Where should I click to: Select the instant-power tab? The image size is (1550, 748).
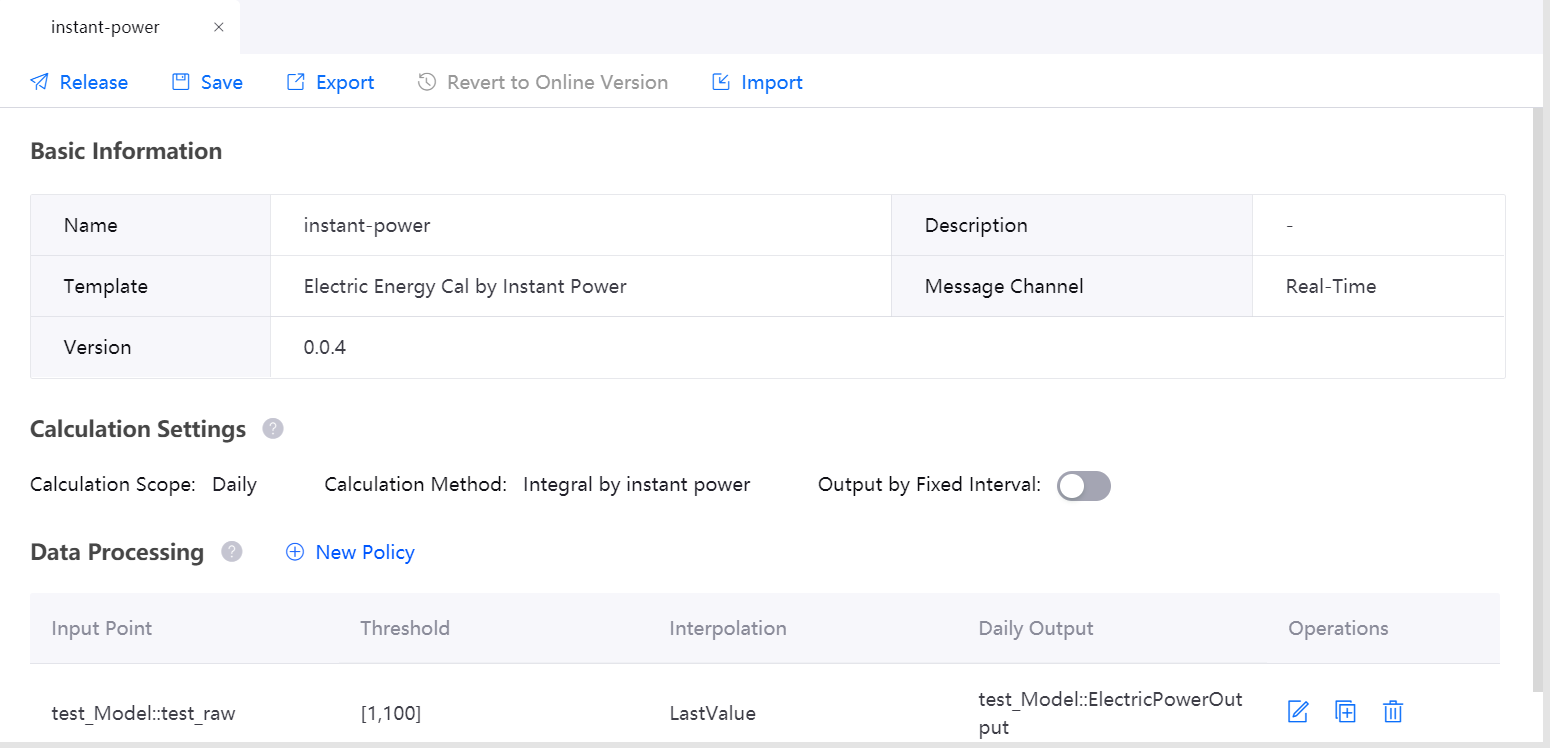(120, 27)
